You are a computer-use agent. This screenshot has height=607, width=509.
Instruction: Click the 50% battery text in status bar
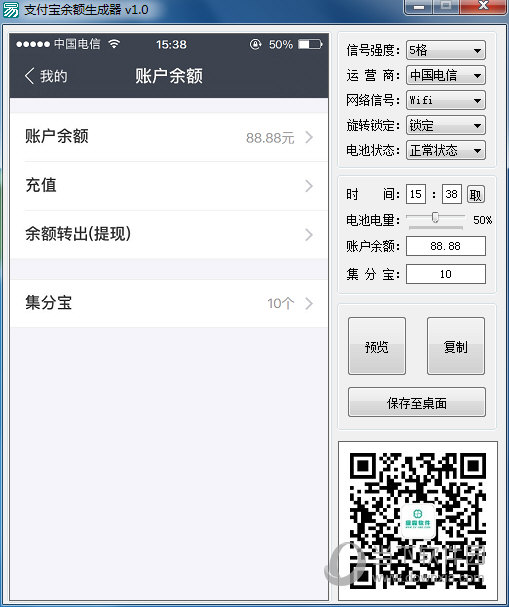(281, 45)
